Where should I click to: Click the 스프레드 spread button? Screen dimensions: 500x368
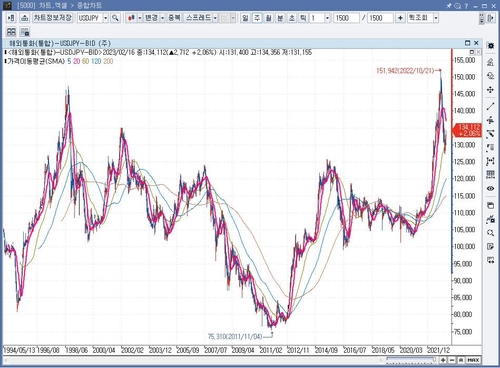coord(198,18)
